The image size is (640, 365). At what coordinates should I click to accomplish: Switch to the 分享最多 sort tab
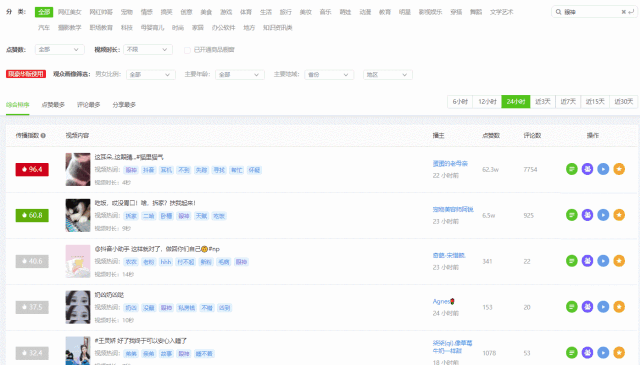[x=124, y=105]
